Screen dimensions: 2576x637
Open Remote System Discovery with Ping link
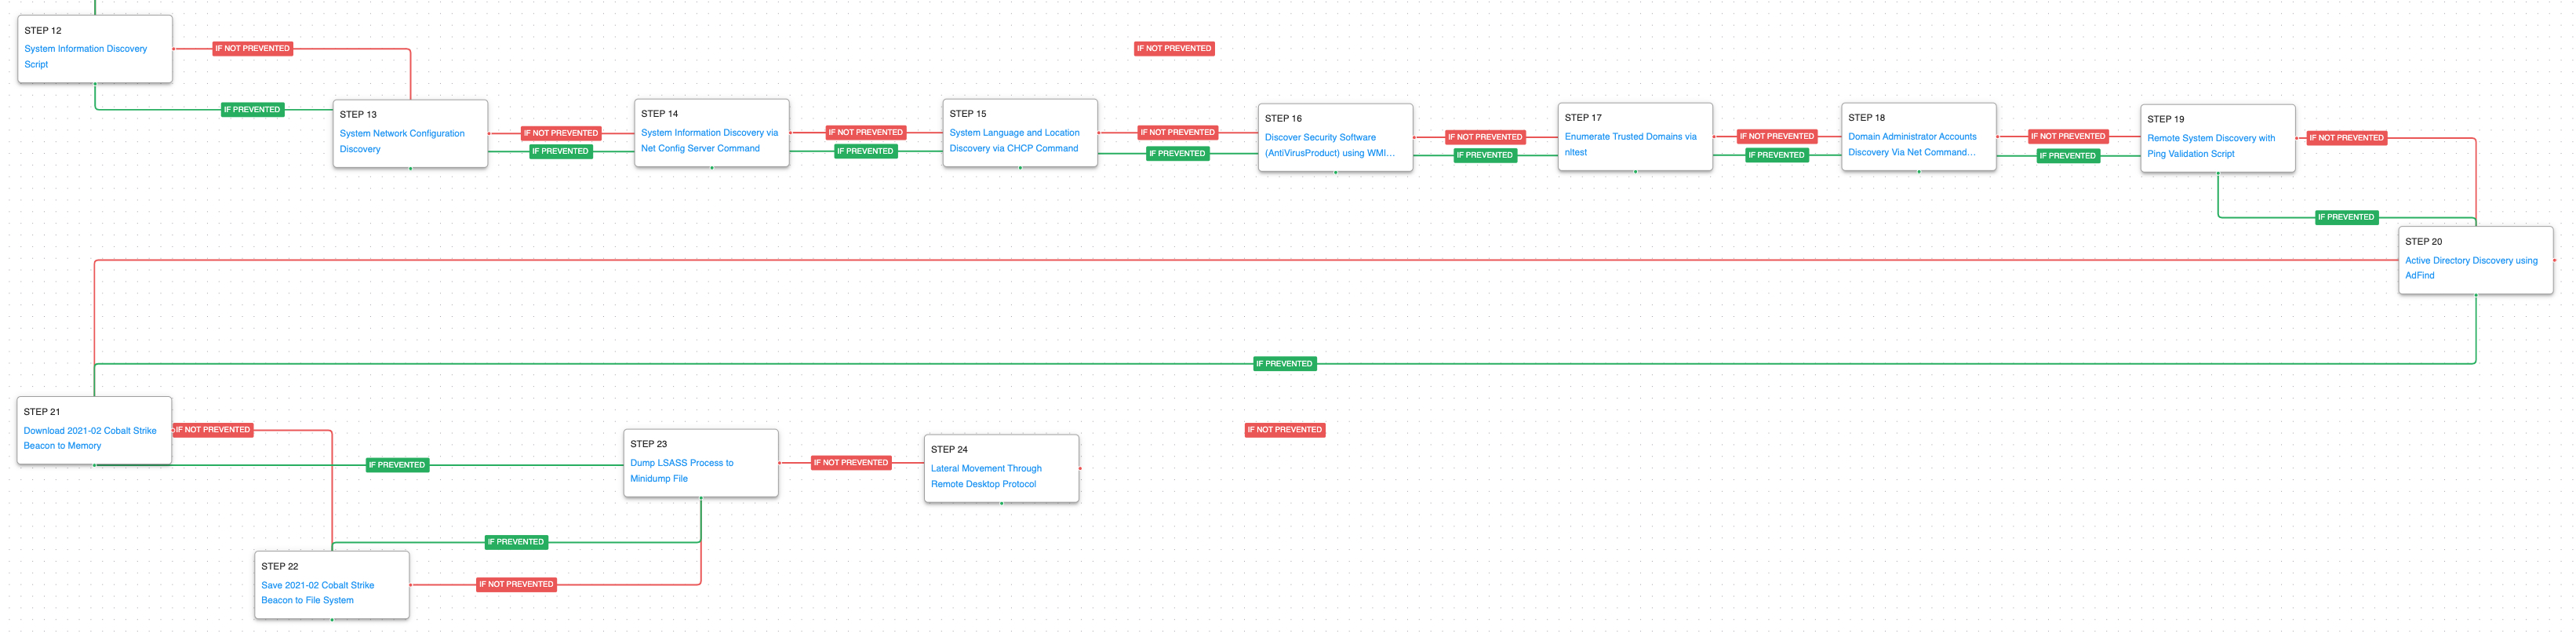(x=2210, y=139)
